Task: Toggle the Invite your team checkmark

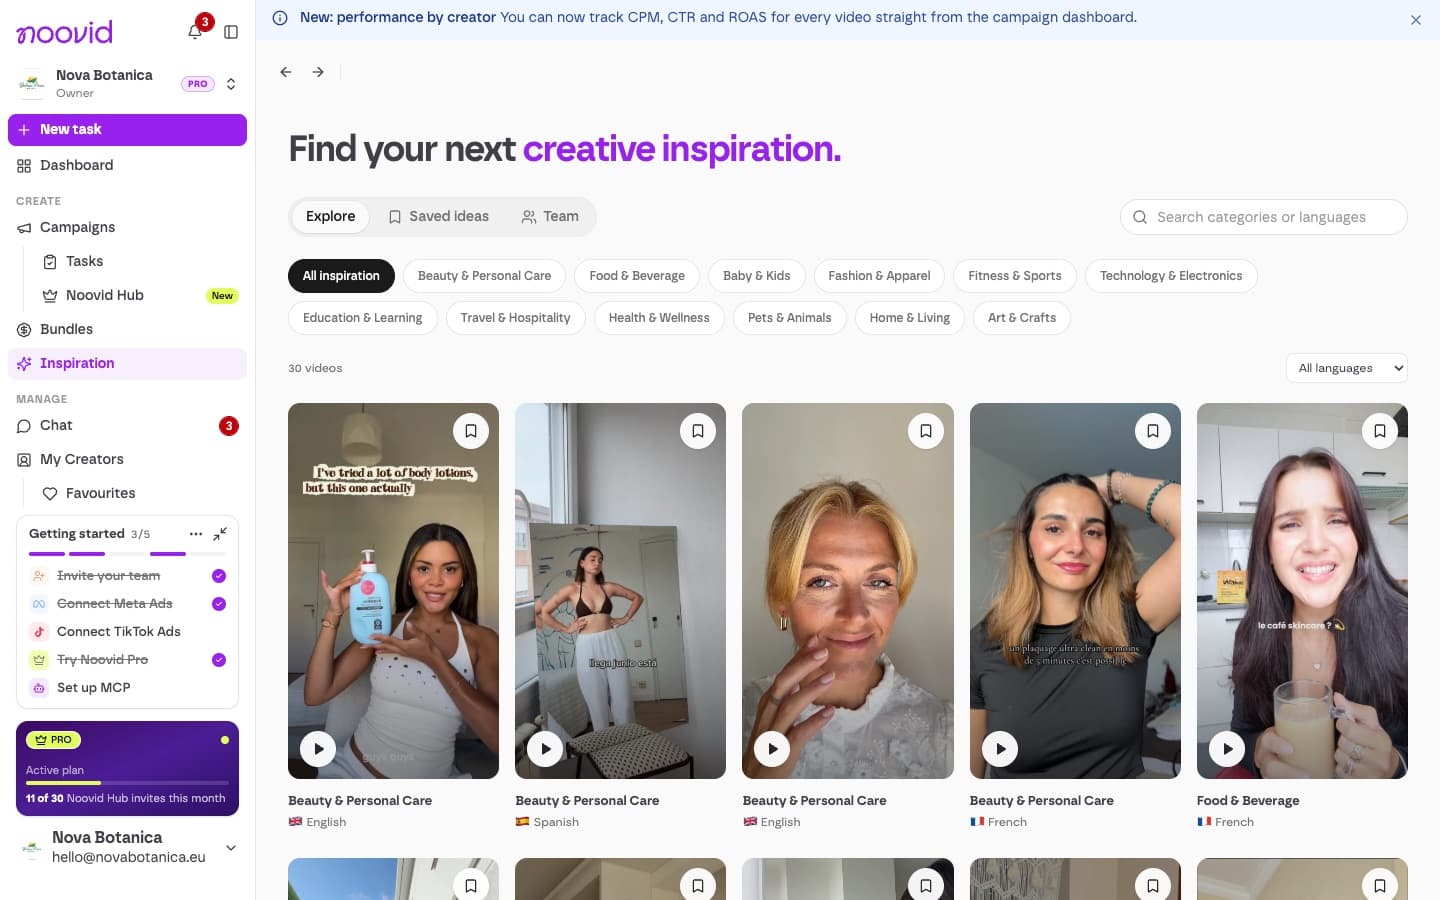Action: (x=219, y=576)
